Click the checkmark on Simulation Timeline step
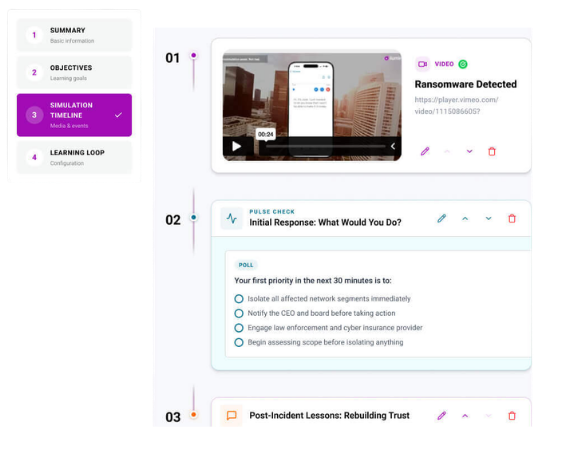 click(x=118, y=115)
